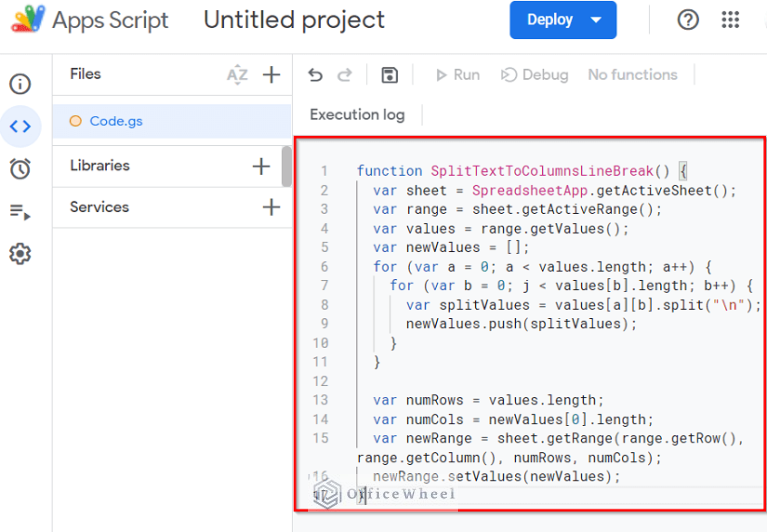Click code line 'var newValues = [];'
The height and width of the screenshot is (532, 767).
451,247
